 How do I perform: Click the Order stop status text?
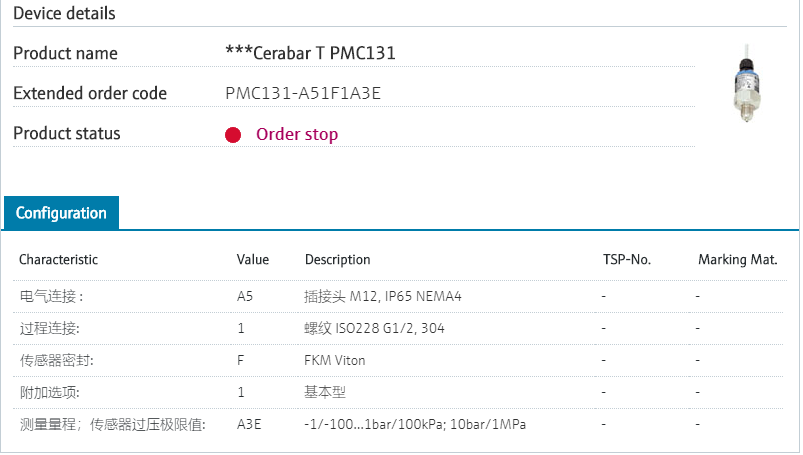pyautogui.click(x=297, y=135)
